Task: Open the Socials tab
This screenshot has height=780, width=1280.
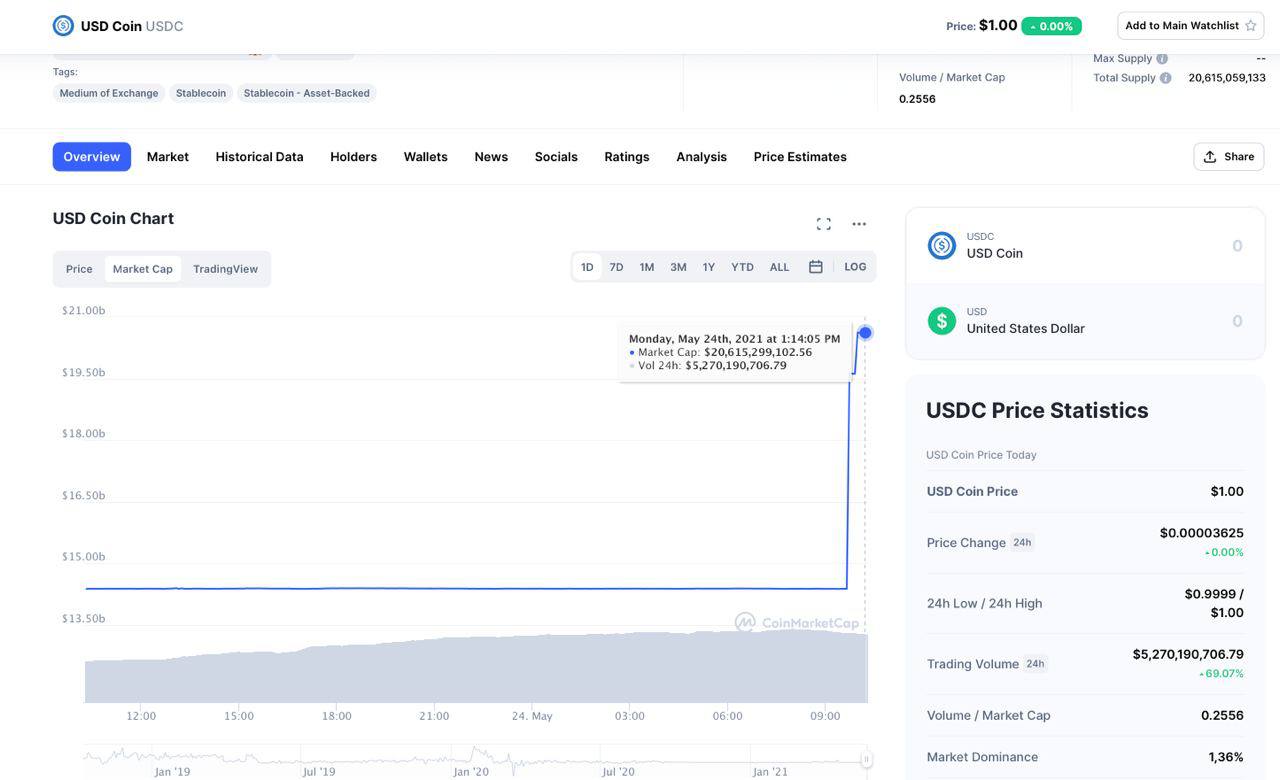Action: (556, 157)
